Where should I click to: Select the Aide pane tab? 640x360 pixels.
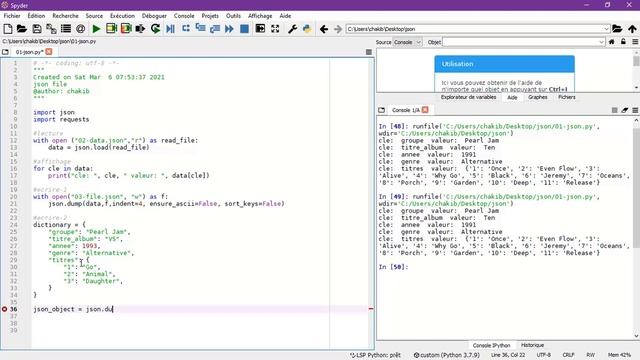(x=512, y=97)
